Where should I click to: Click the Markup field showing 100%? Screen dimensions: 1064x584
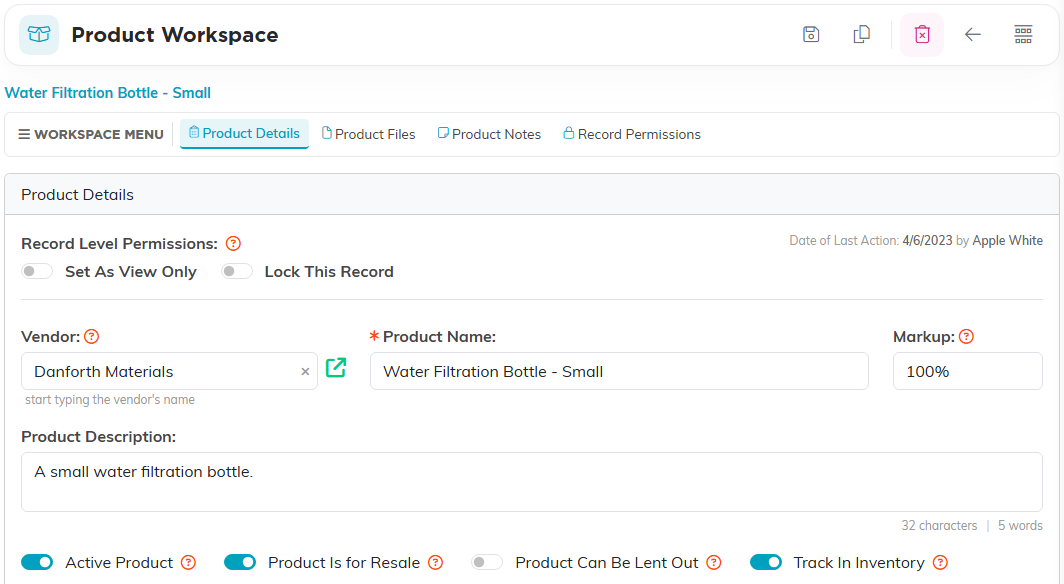[x=968, y=371]
